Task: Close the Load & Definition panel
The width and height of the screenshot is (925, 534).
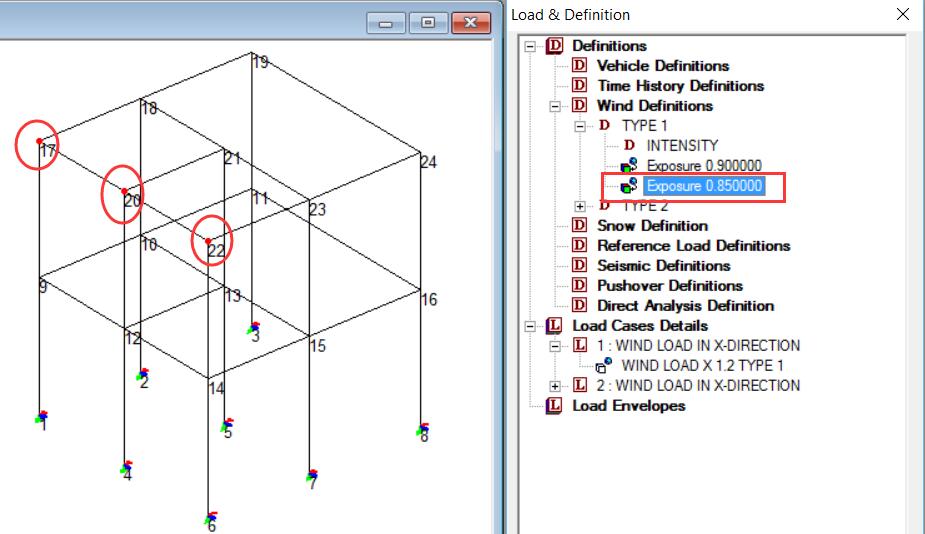Action: (x=903, y=15)
